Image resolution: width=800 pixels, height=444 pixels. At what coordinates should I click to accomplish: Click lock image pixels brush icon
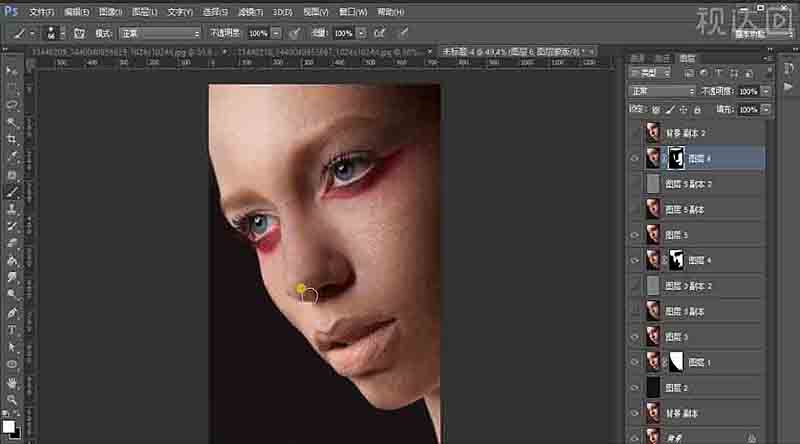click(x=670, y=109)
